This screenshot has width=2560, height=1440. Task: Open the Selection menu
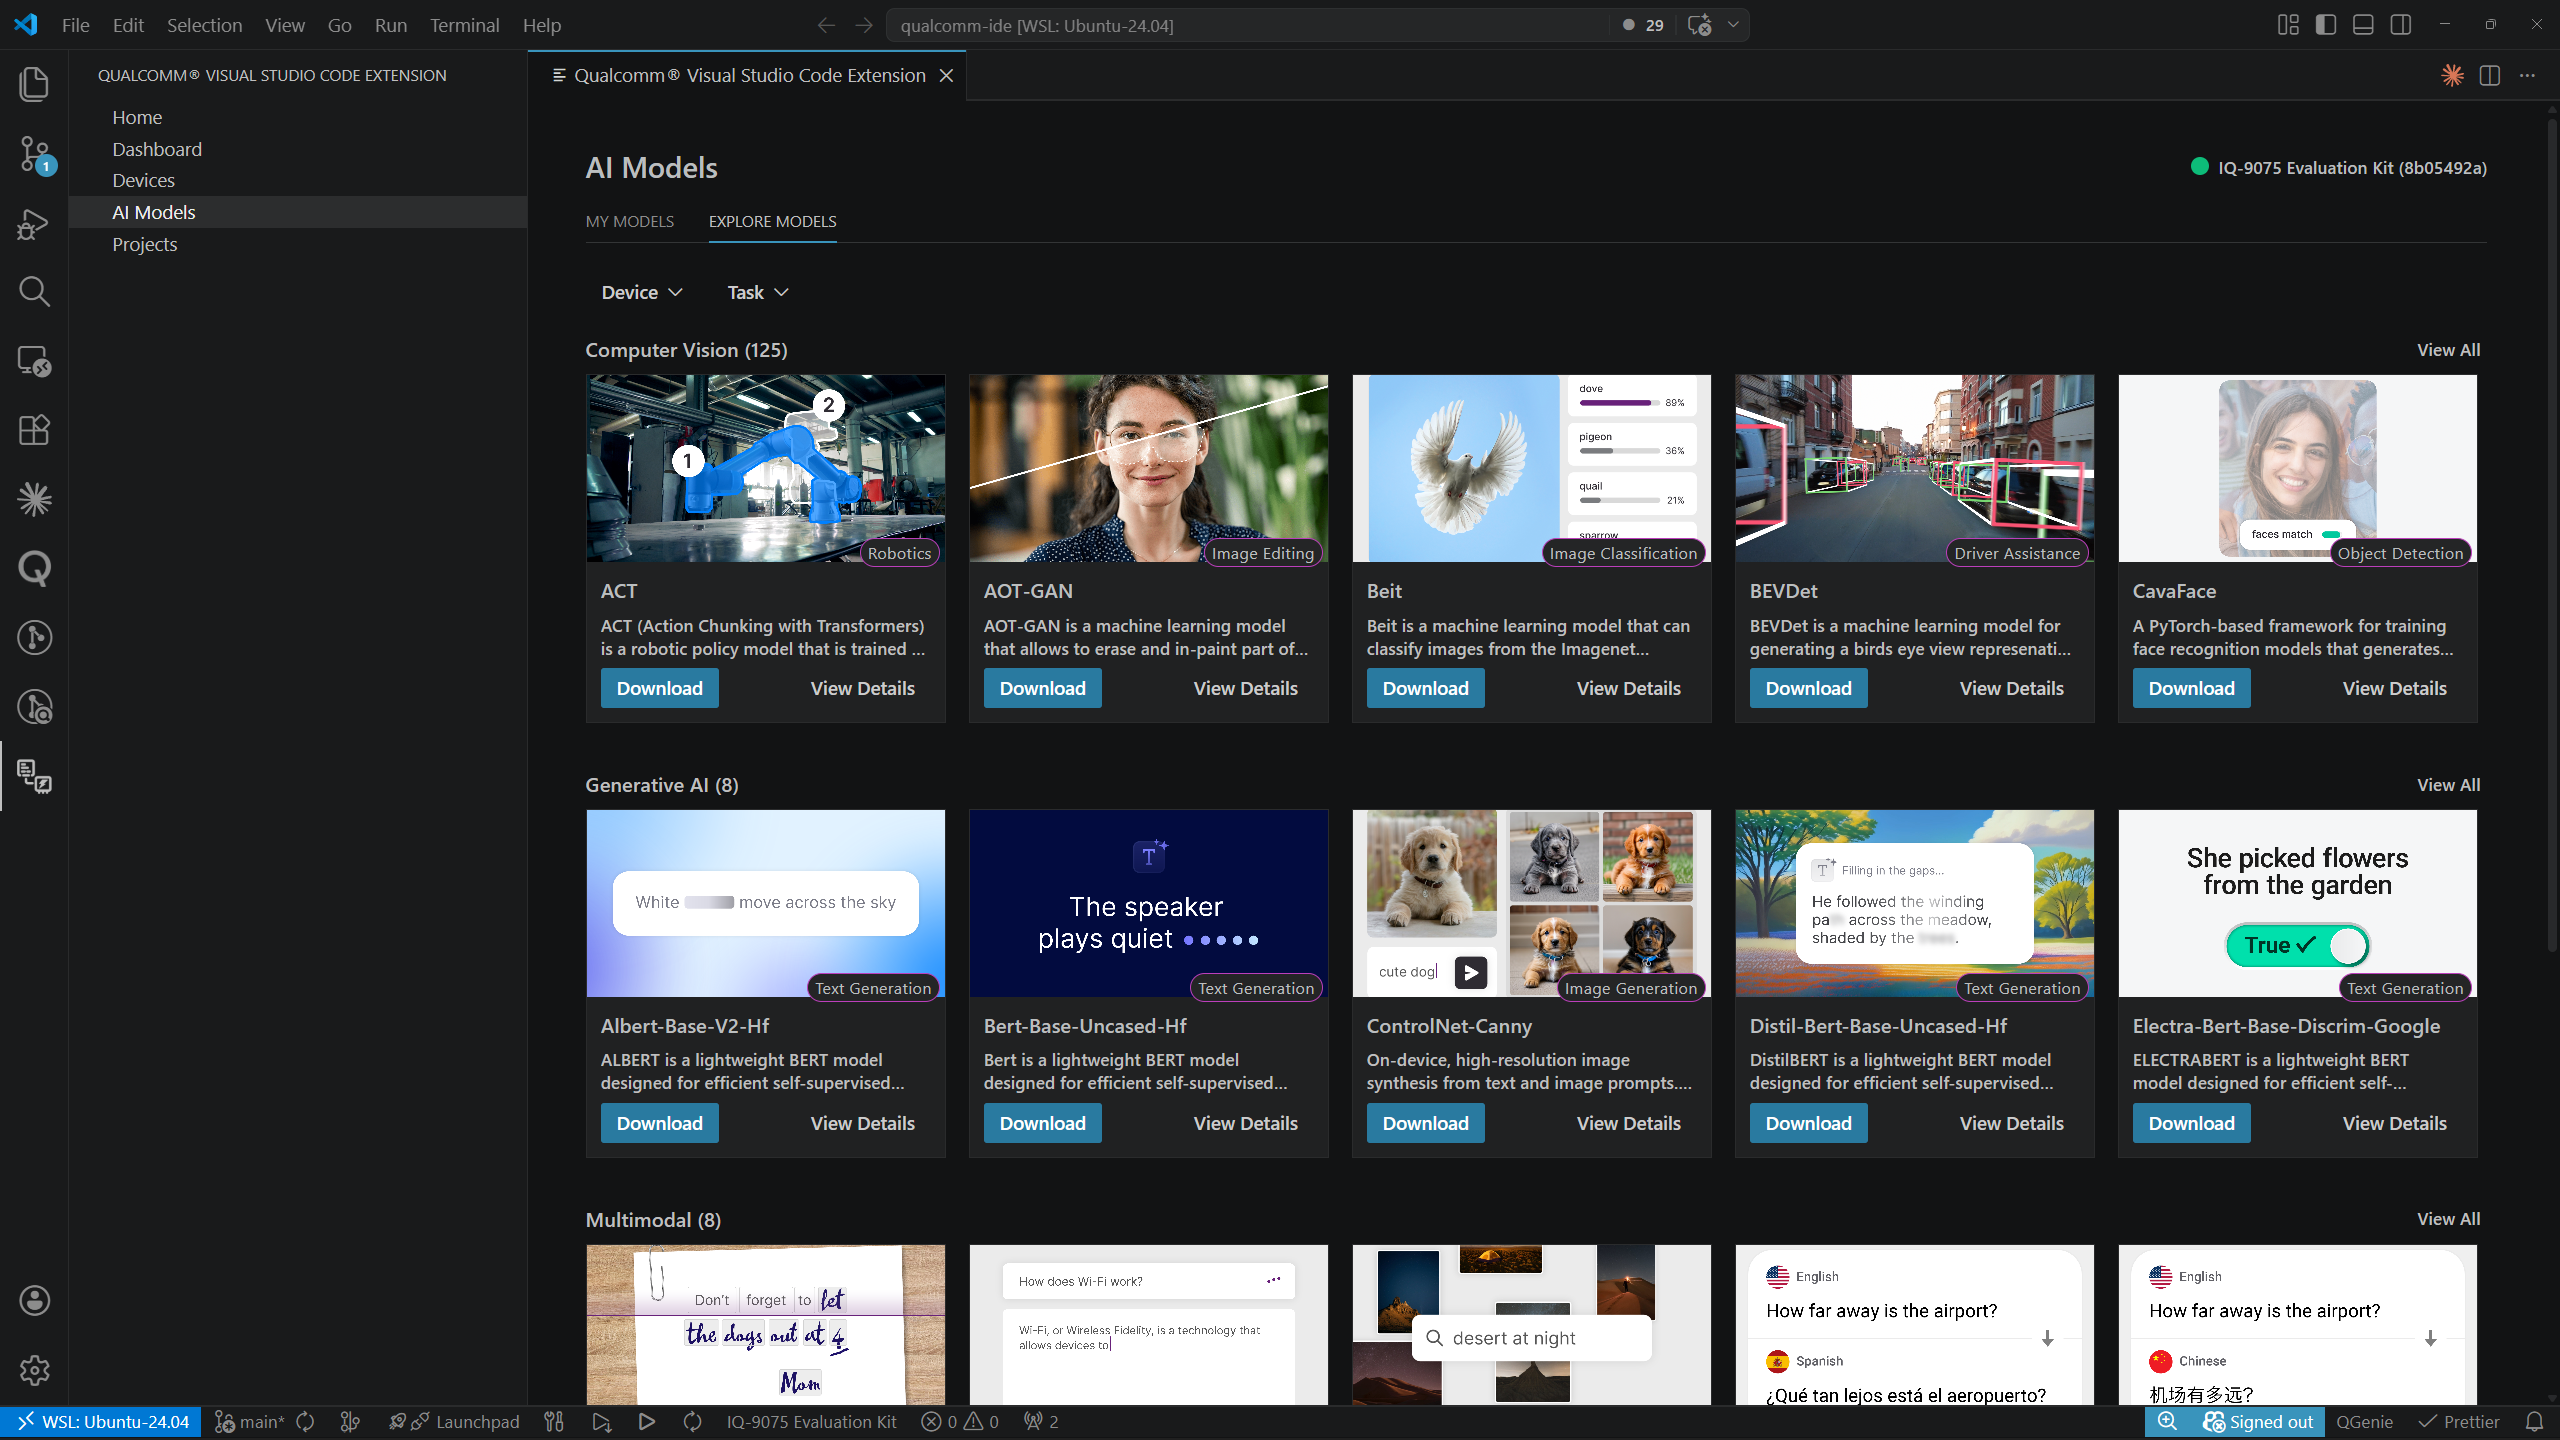coord(204,25)
